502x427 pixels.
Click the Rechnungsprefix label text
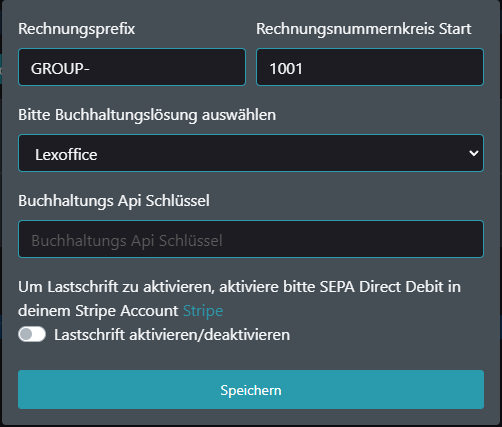coord(77,29)
